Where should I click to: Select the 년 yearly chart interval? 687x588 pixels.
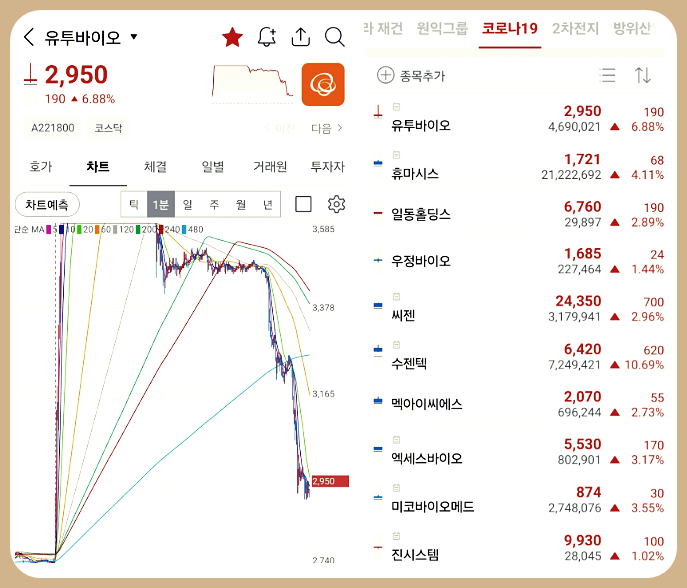click(268, 205)
